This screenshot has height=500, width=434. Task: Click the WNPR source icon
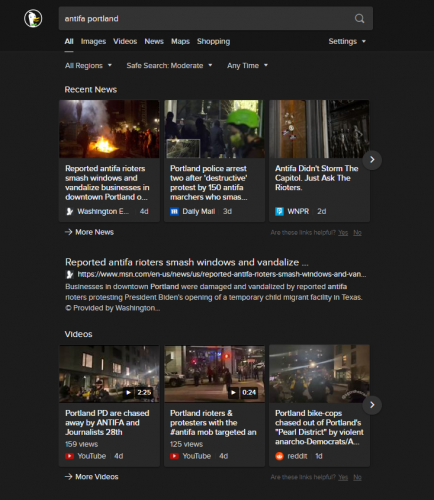(279, 211)
